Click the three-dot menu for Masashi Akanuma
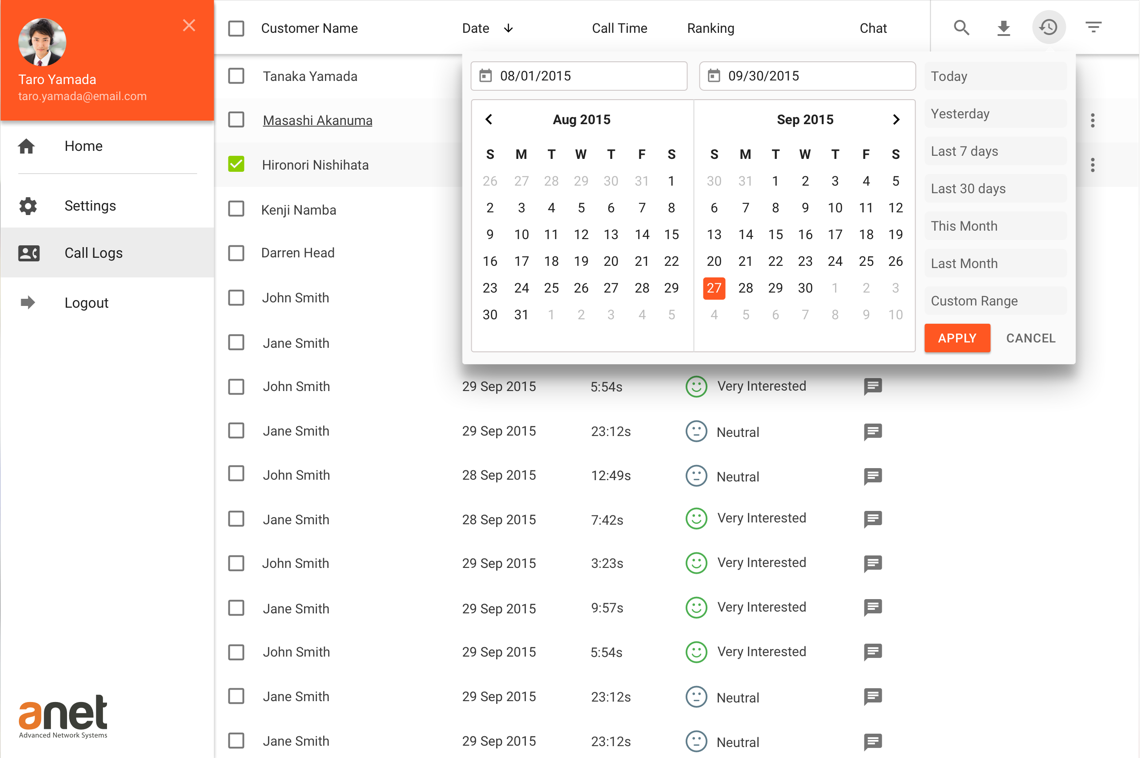1140x758 pixels. tap(1092, 121)
